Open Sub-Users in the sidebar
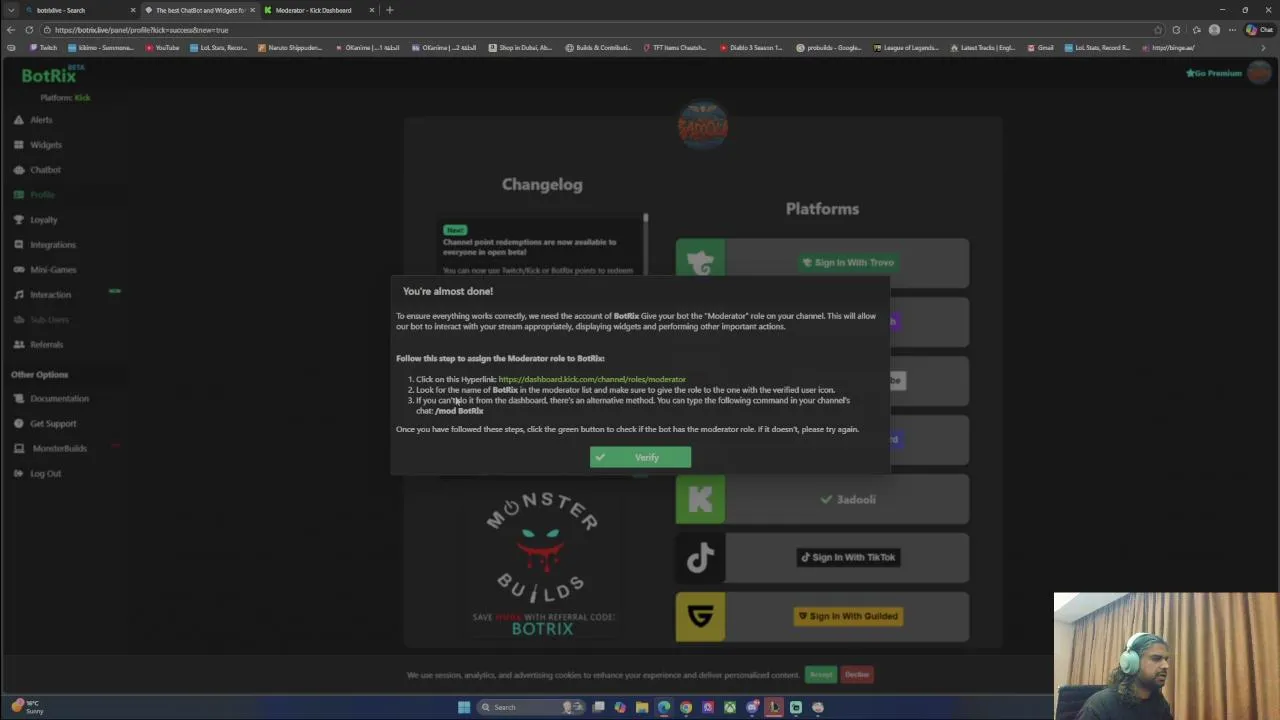This screenshot has height=720, width=1280. tap(49, 320)
